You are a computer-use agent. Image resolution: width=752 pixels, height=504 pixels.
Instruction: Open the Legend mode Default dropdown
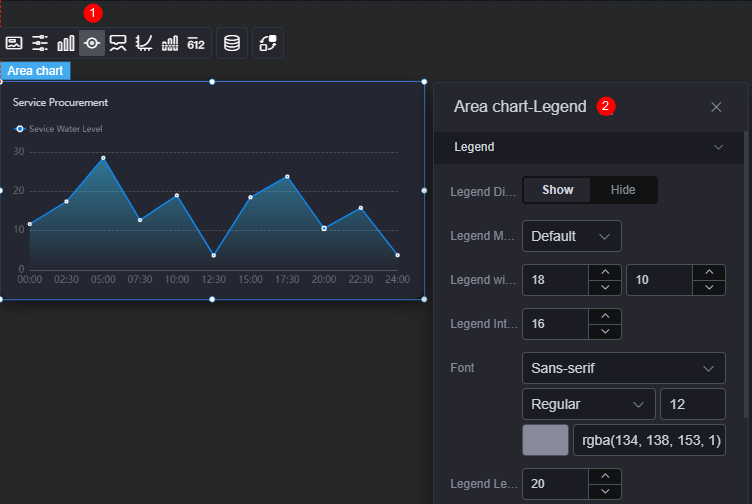(x=572, y=236)
